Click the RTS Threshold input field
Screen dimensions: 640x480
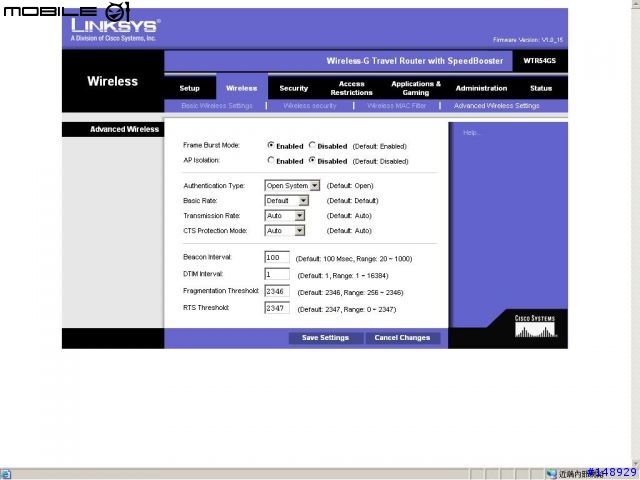[x=277, y=308]
